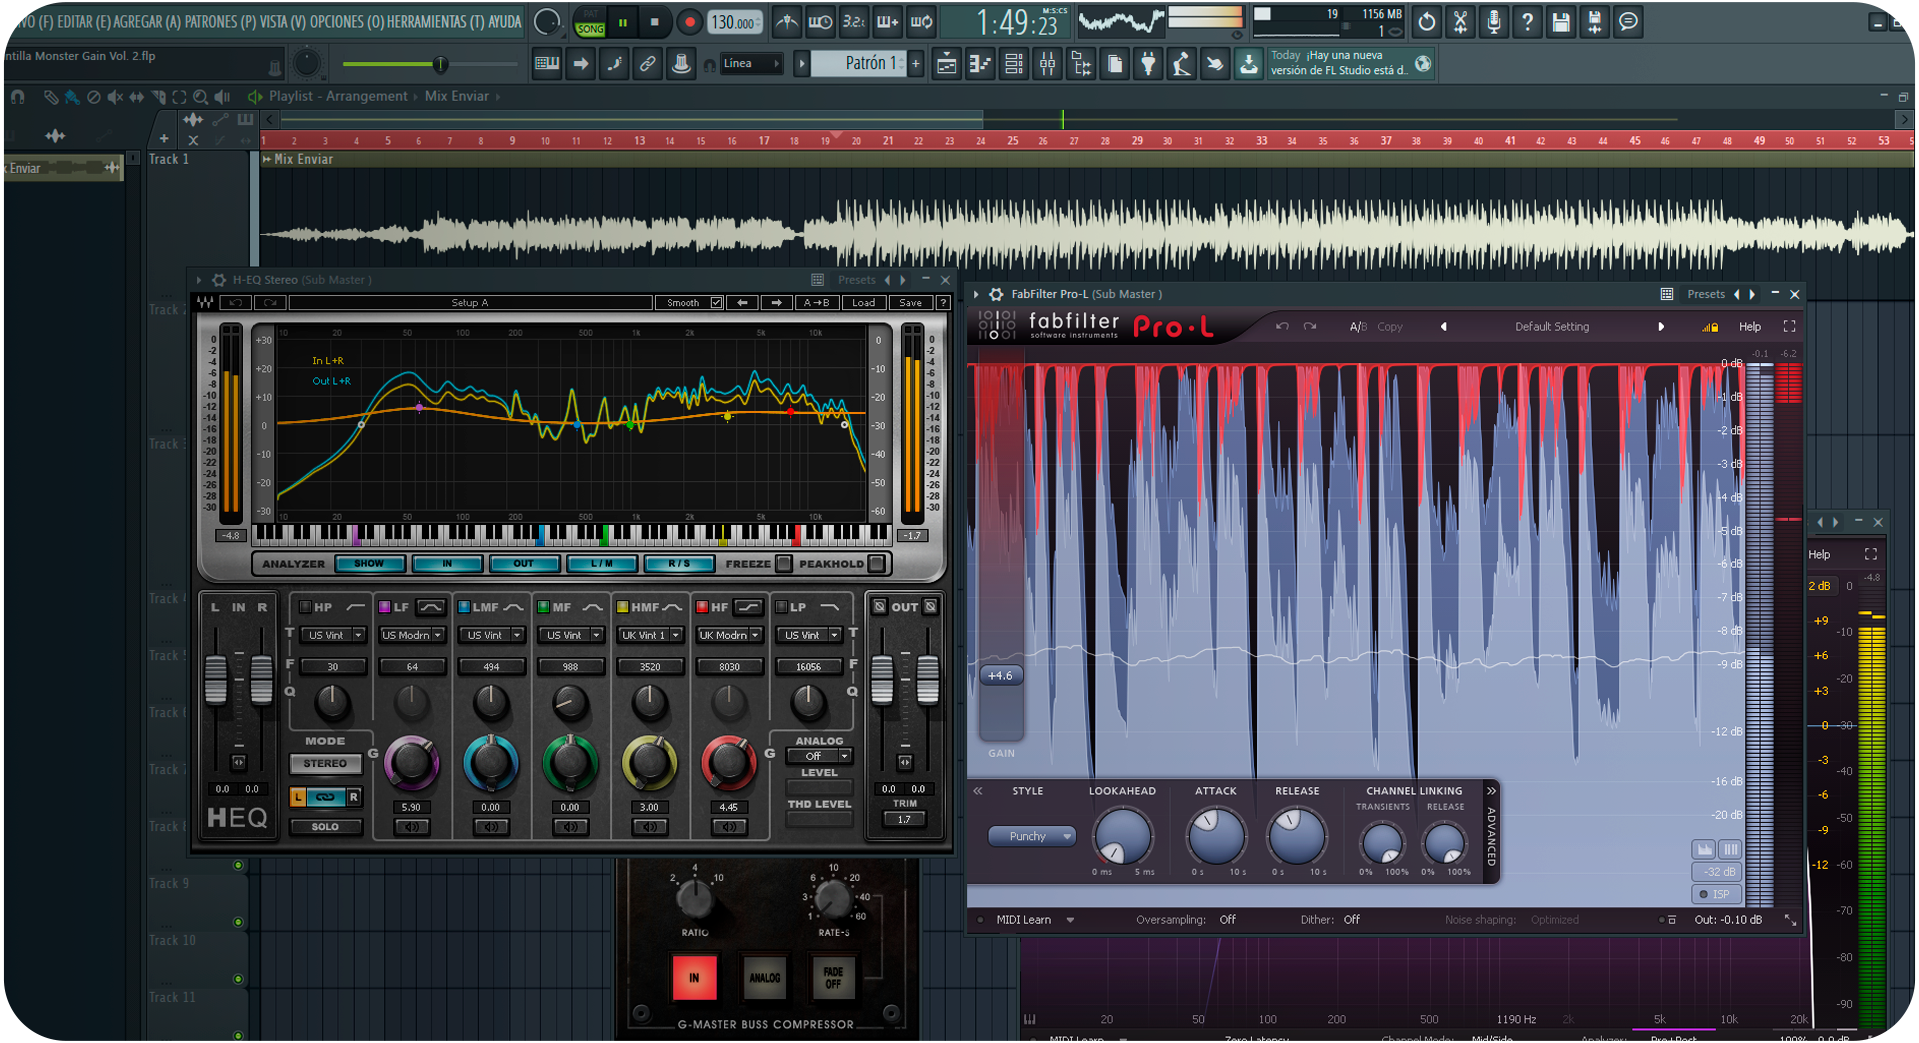Open the Punchy style dropdown in Pro-L
1919x1043 pixels.
pos(1032,836)
